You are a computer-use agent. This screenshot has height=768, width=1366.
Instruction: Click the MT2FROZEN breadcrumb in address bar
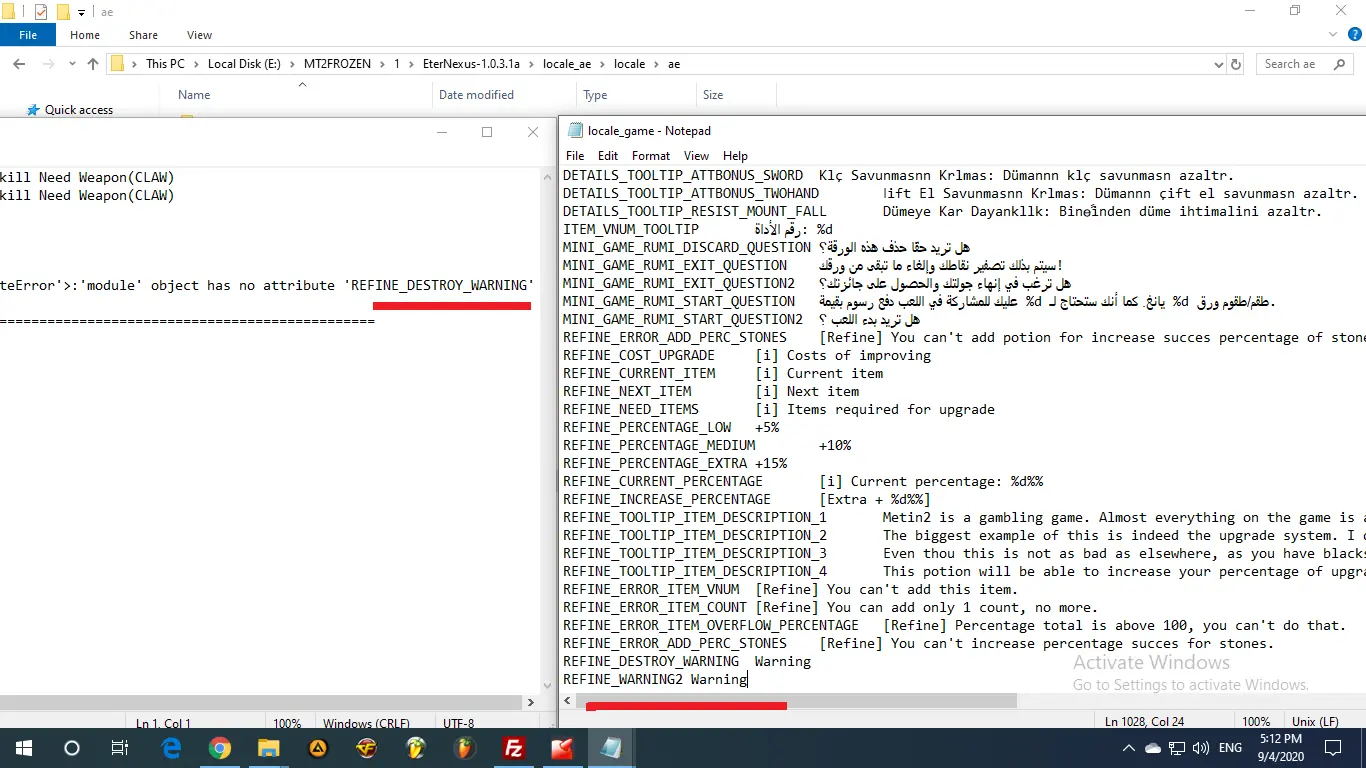(337, 64)
